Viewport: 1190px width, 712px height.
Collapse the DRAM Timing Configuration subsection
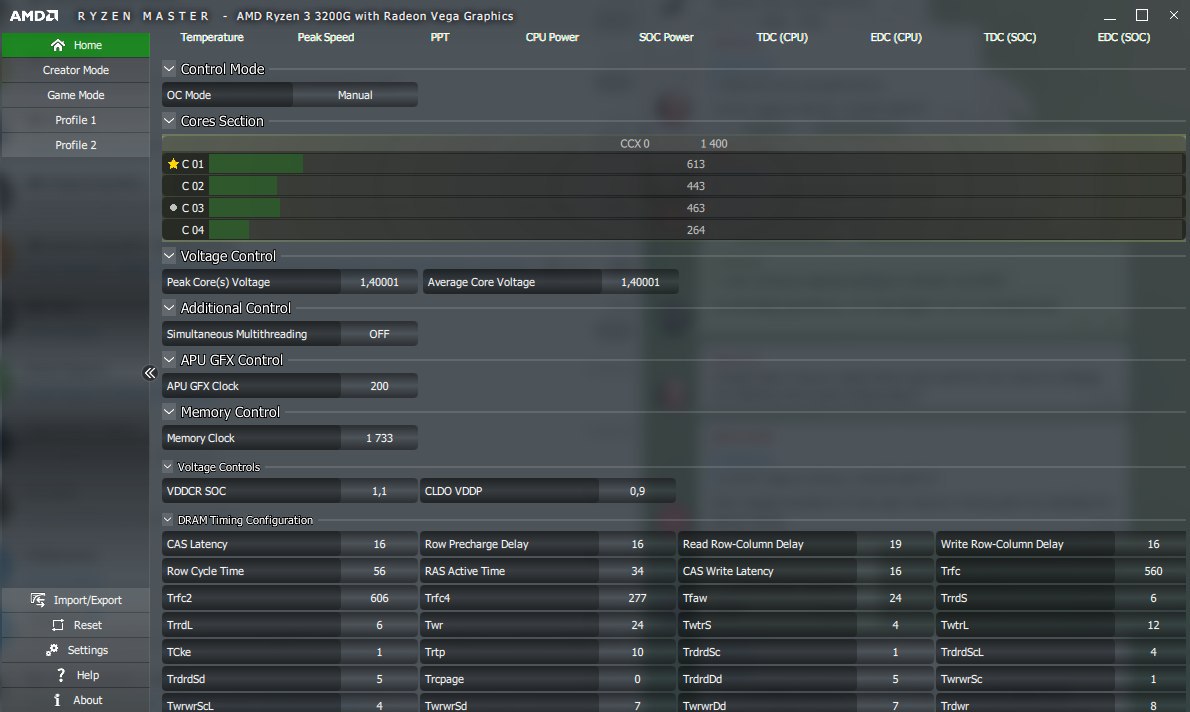click(x=168, y=520)
